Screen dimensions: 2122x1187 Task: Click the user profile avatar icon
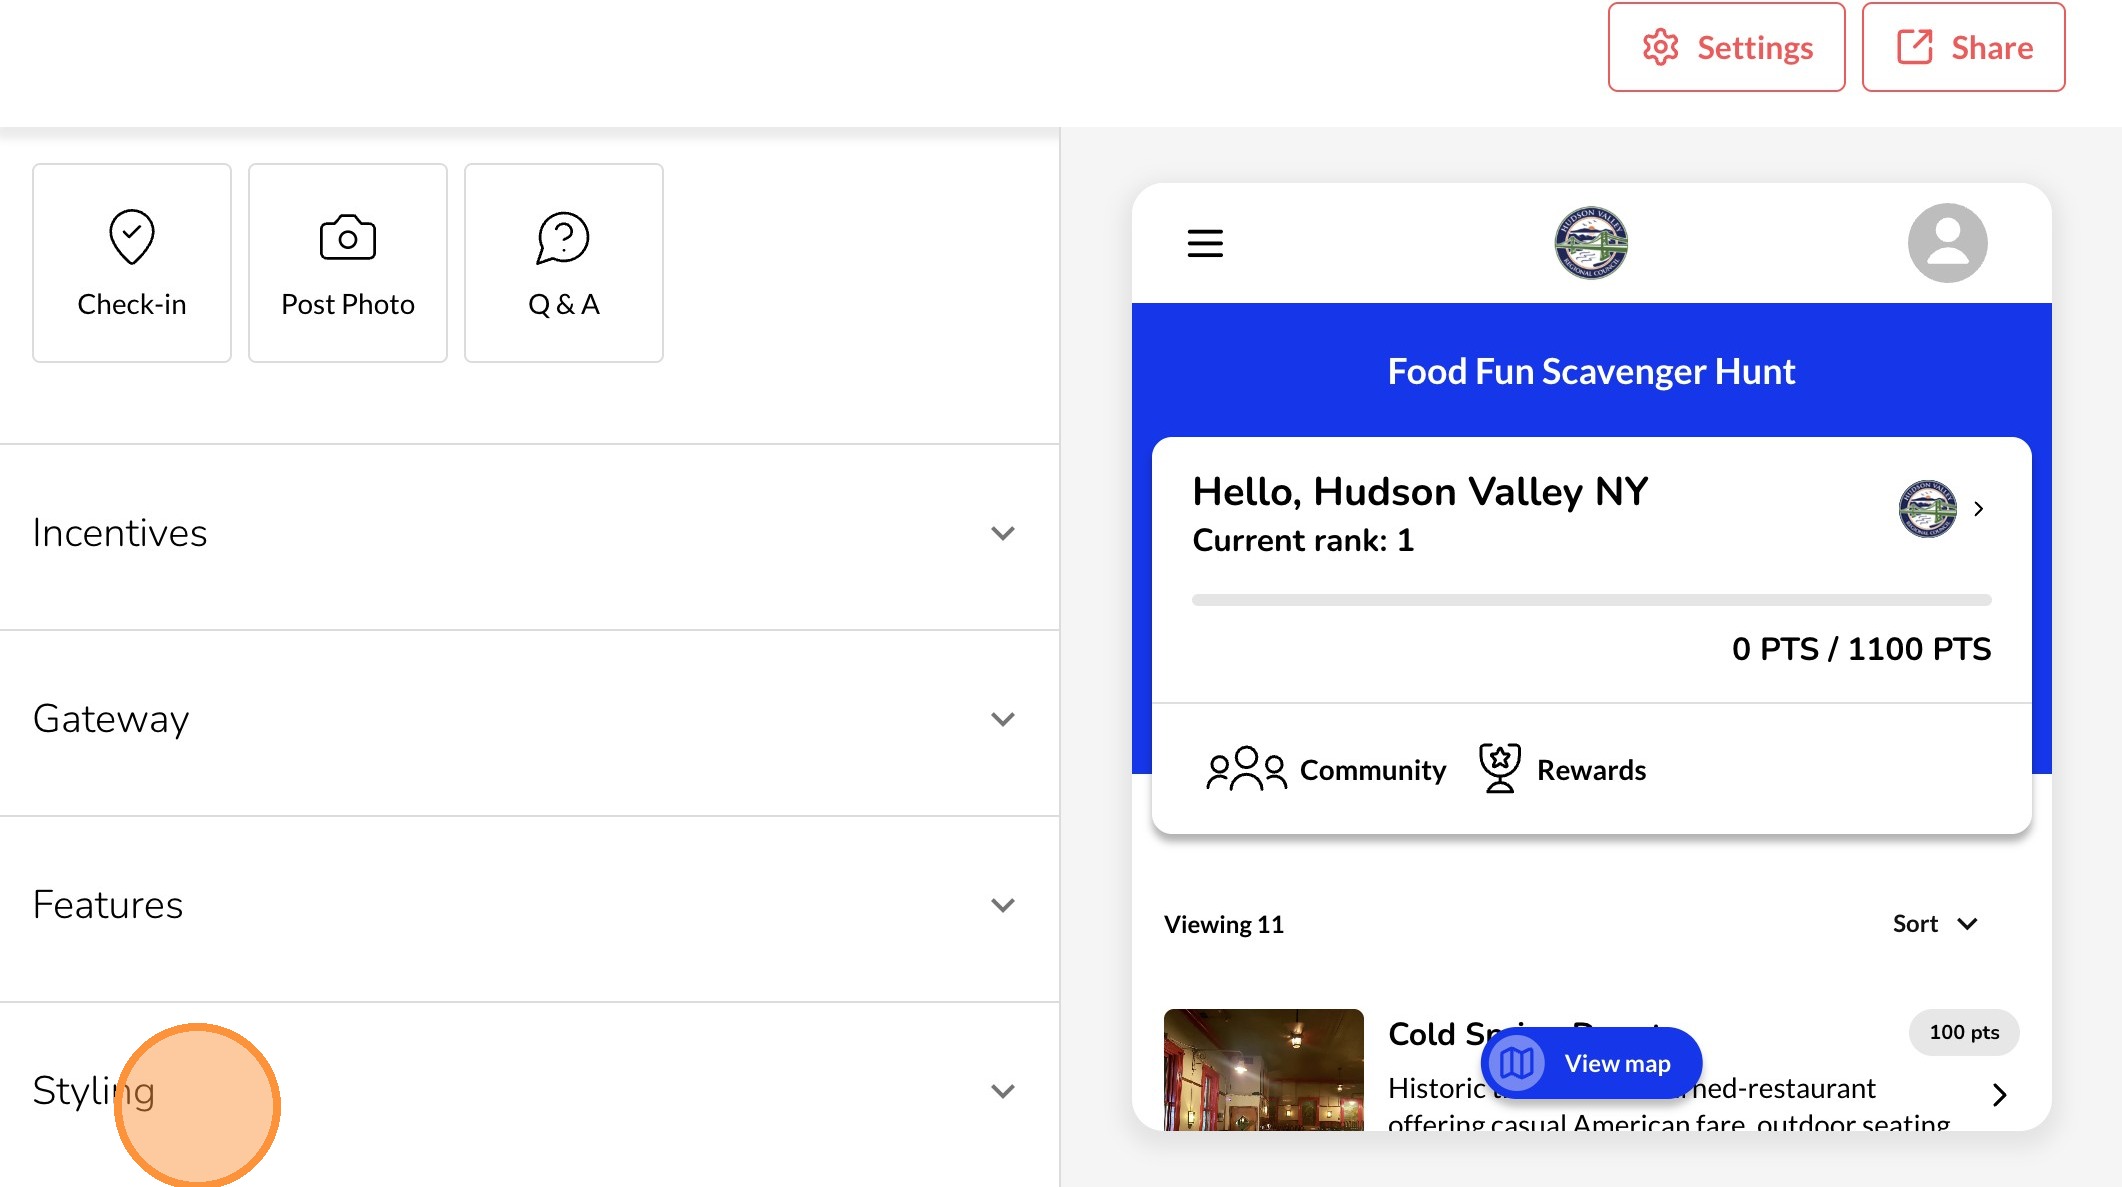pyautogui.click(x=1946, y=243)
